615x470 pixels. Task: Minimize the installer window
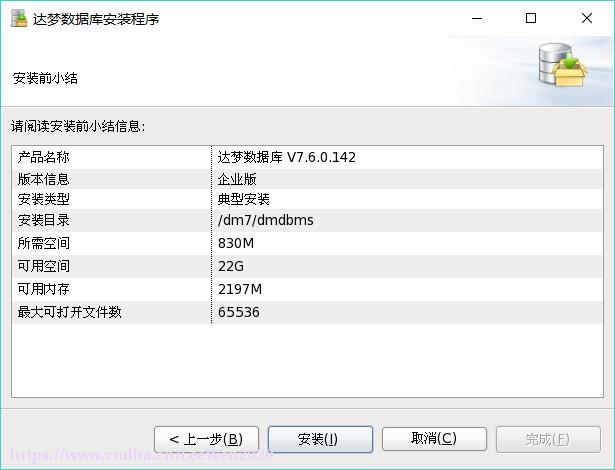click(x=477, y=18)
